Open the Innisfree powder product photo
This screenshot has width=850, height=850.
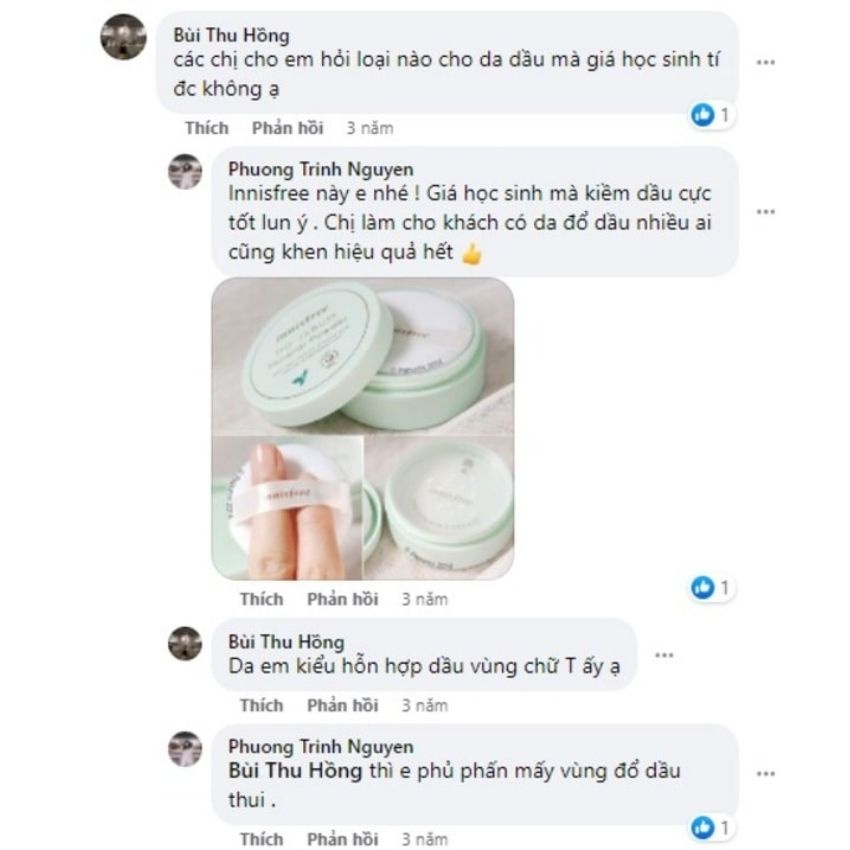(363, 428)
